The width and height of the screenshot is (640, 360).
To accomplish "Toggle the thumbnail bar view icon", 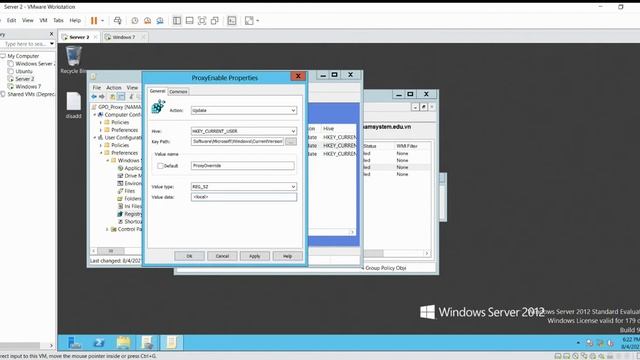I will click(189, 20).
